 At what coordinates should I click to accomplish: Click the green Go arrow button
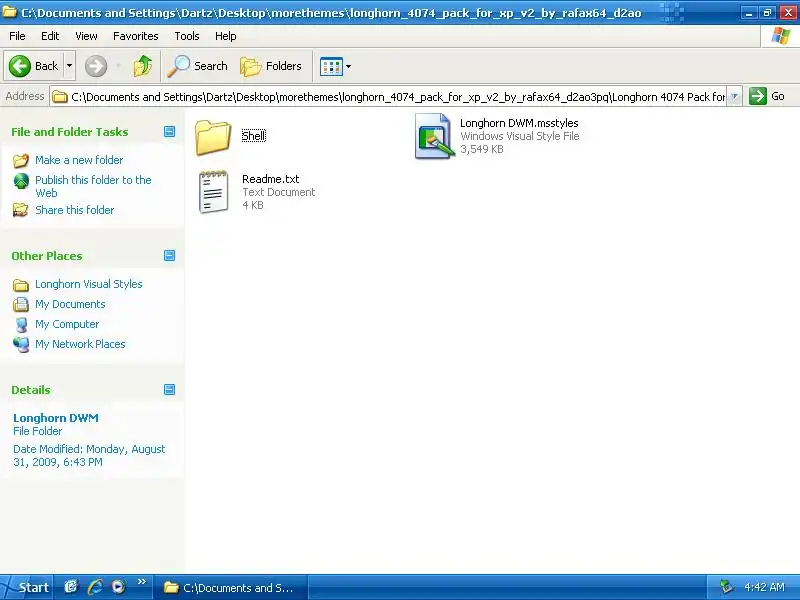coord(758,96)
